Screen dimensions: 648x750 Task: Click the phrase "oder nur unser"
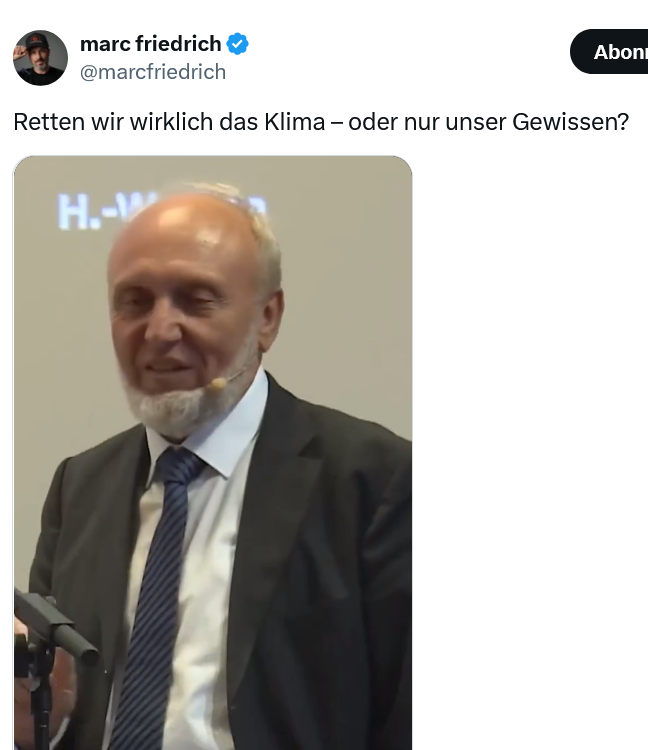(427, 122)
